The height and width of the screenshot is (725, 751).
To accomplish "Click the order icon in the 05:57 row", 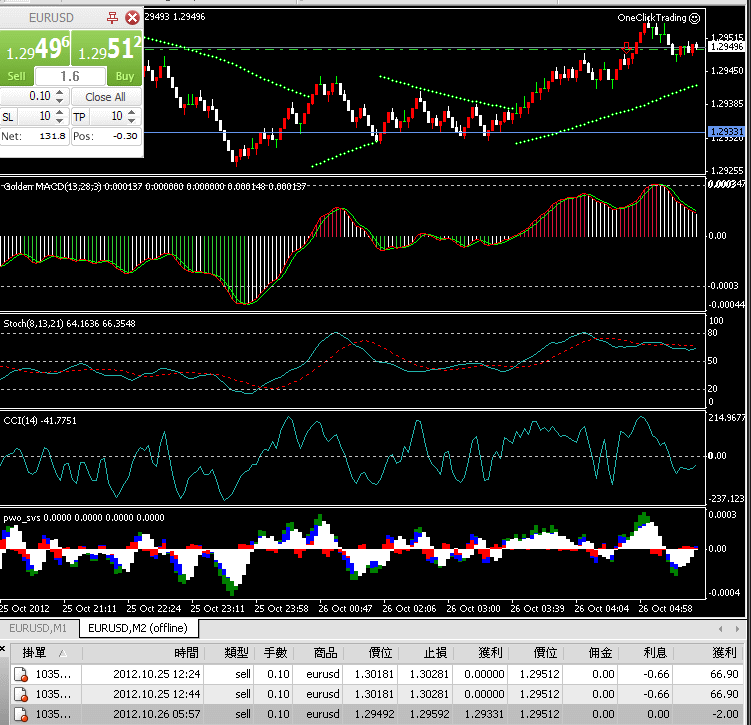I will (x=21, y=714).
